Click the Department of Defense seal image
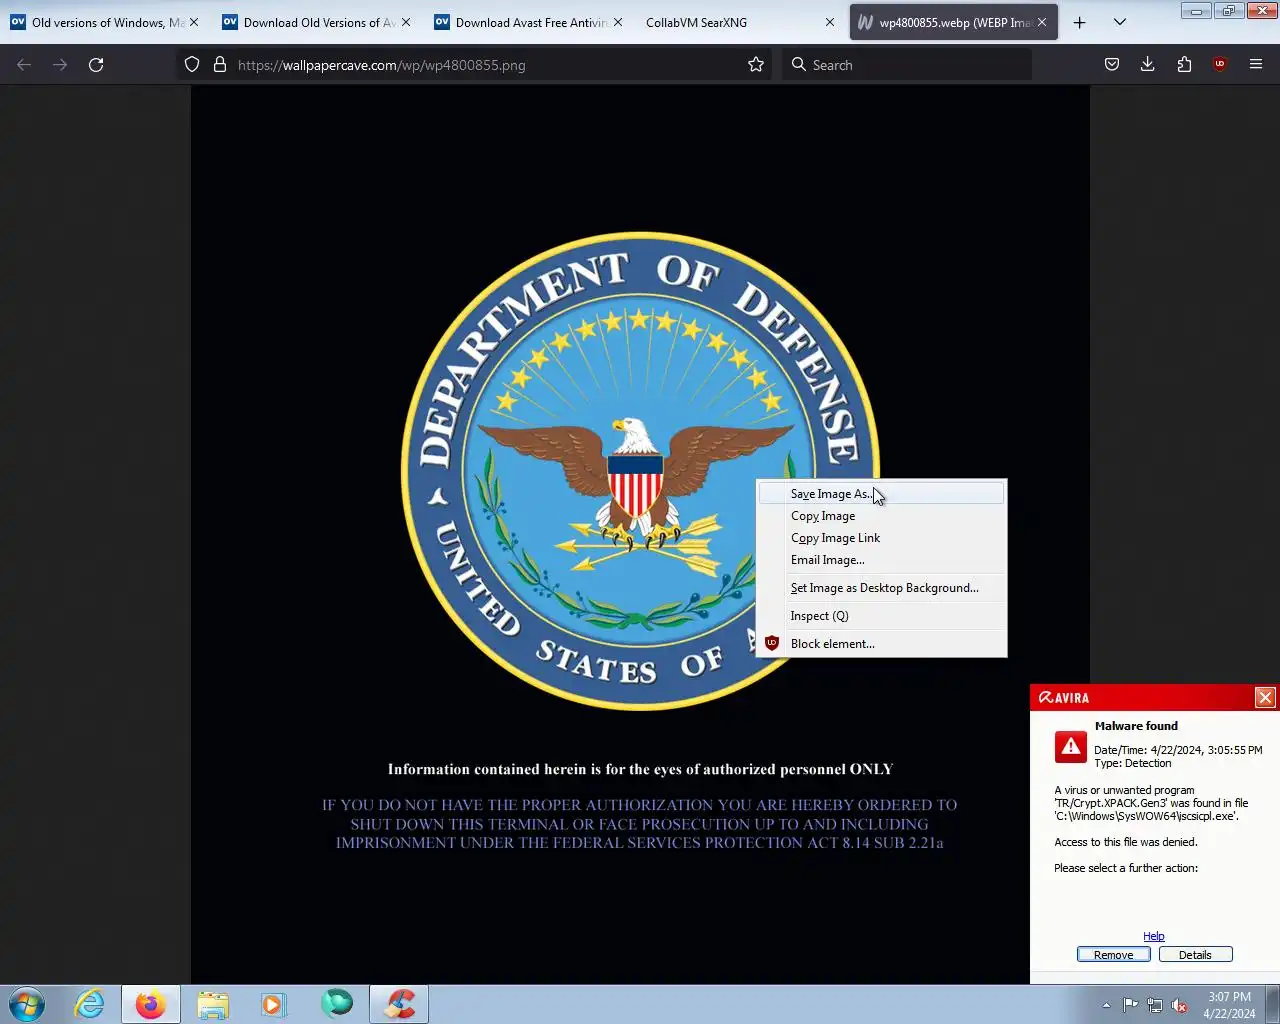 point(640,470)
